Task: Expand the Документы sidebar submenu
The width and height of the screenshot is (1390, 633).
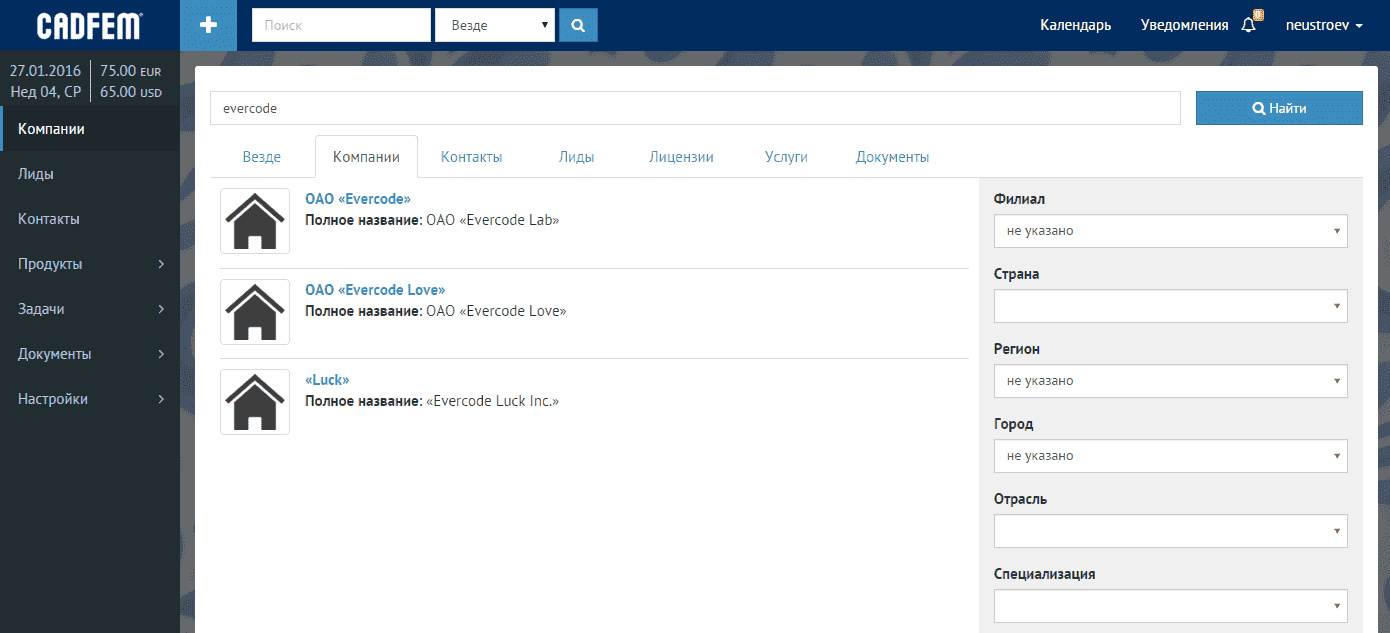Action: coord(90,354)
